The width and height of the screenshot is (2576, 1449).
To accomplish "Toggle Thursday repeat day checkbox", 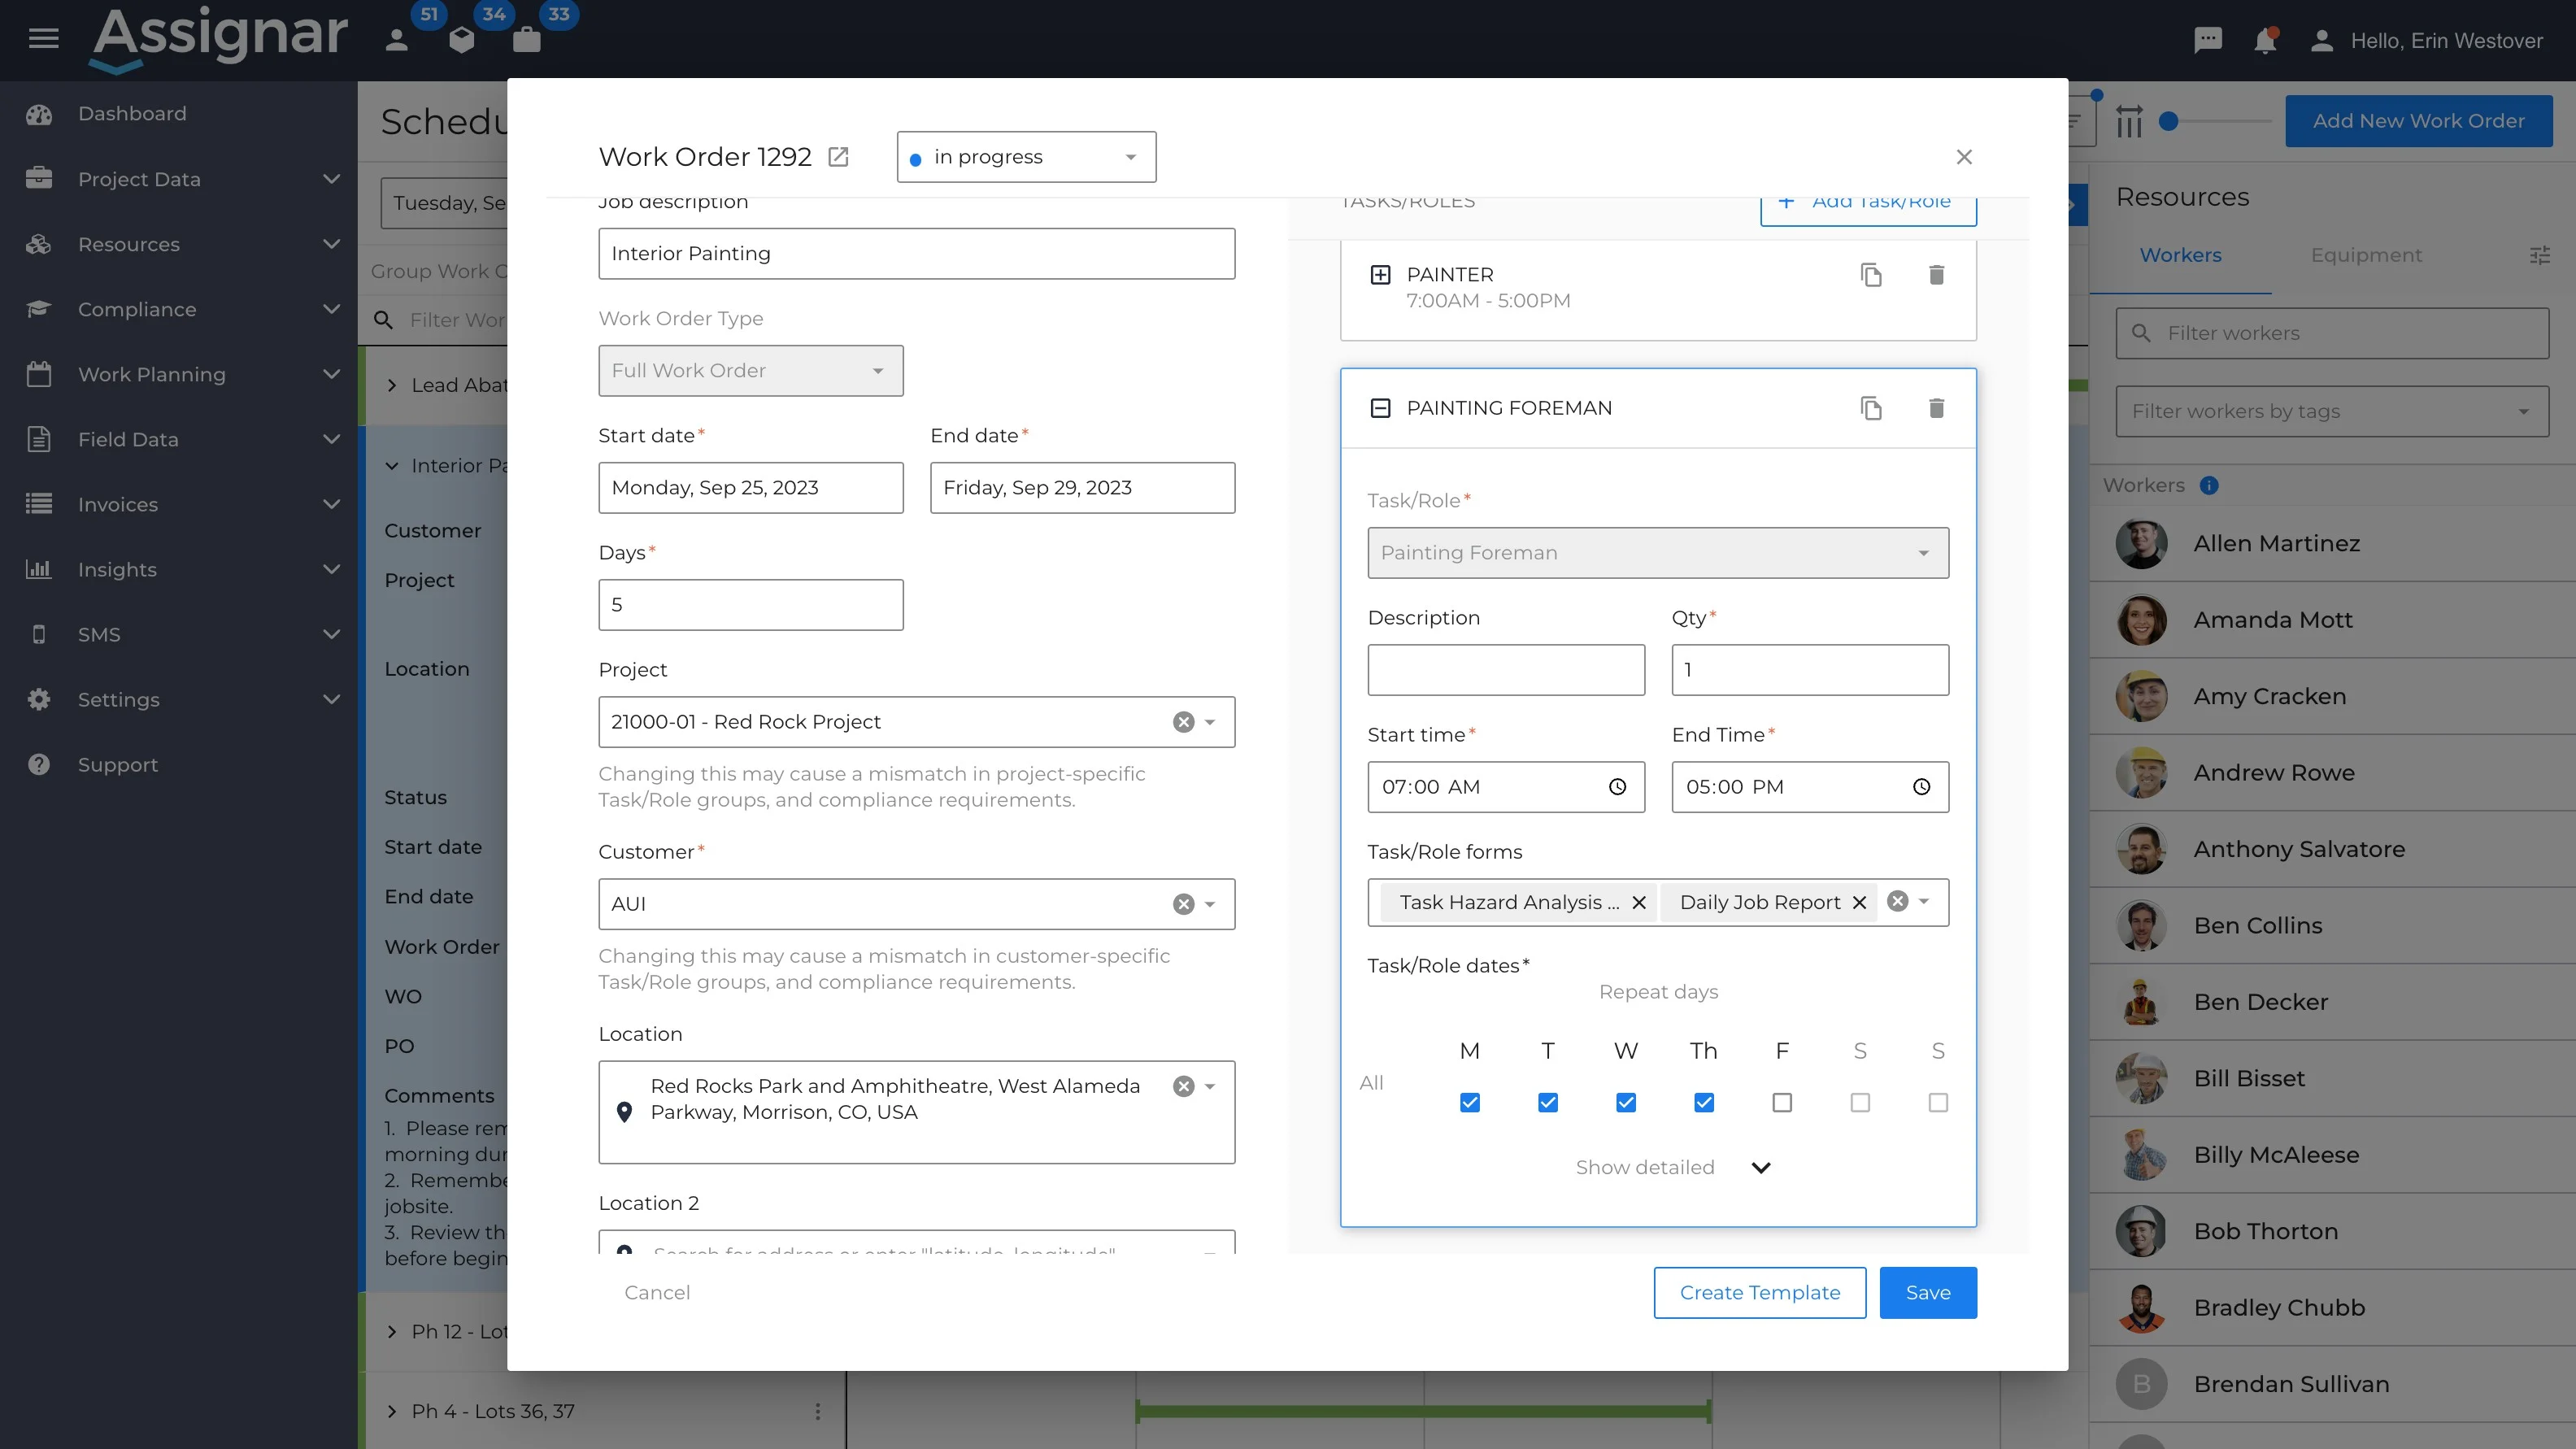I will (1703, 1102).
